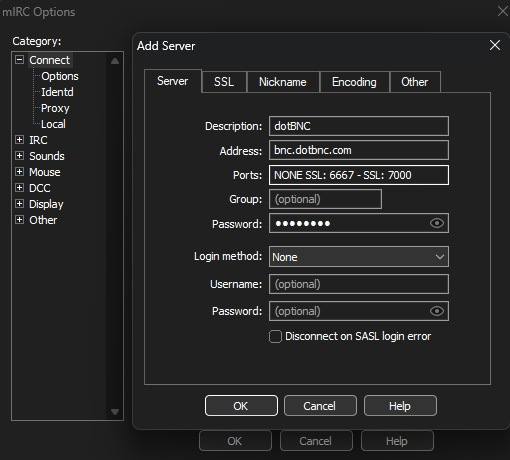Image resolution: width=510 pixels, height=460 pixels.
Task: Expand the DCC category
Action: tap(20, 188)
